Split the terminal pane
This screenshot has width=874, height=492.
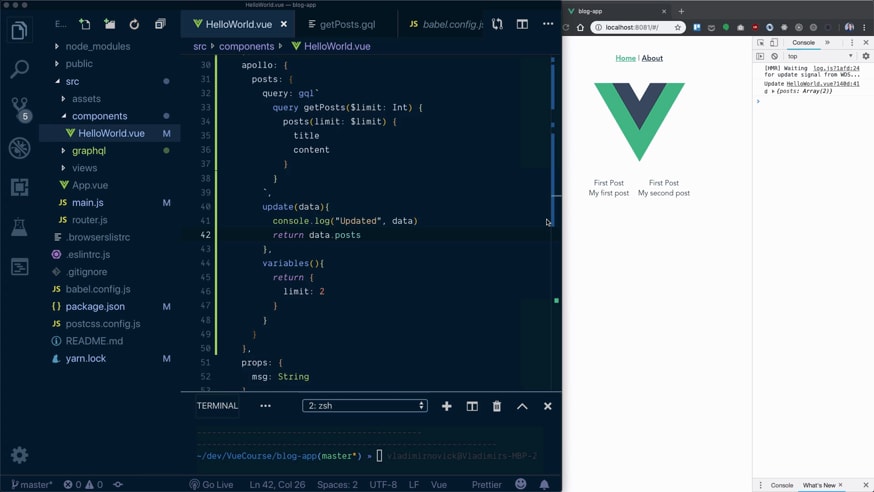pyautogui.click(x=472, y=406)
